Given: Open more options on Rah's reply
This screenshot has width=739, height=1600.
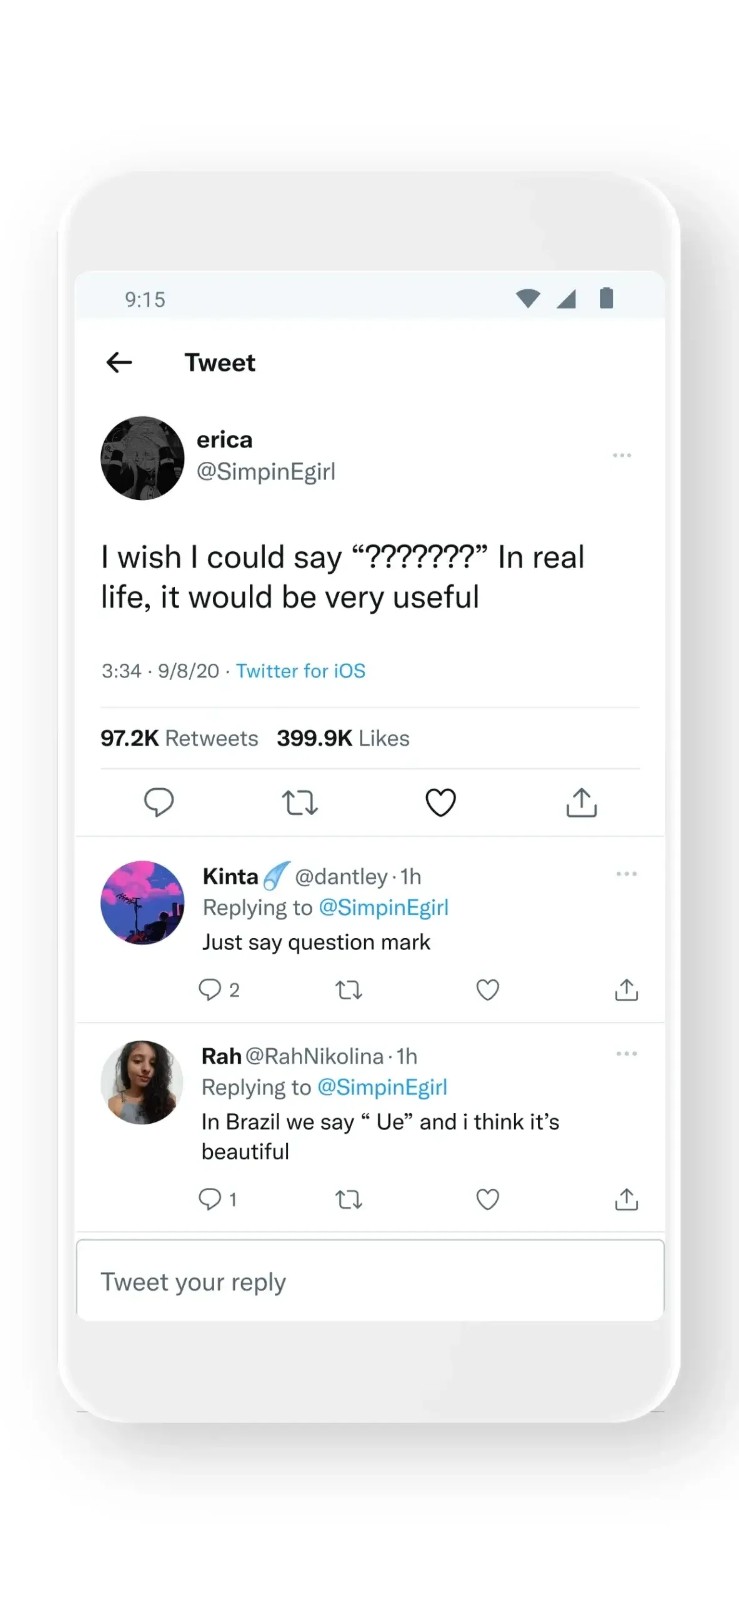Looking at the screenshot, I should click(x=627, y=1054).
